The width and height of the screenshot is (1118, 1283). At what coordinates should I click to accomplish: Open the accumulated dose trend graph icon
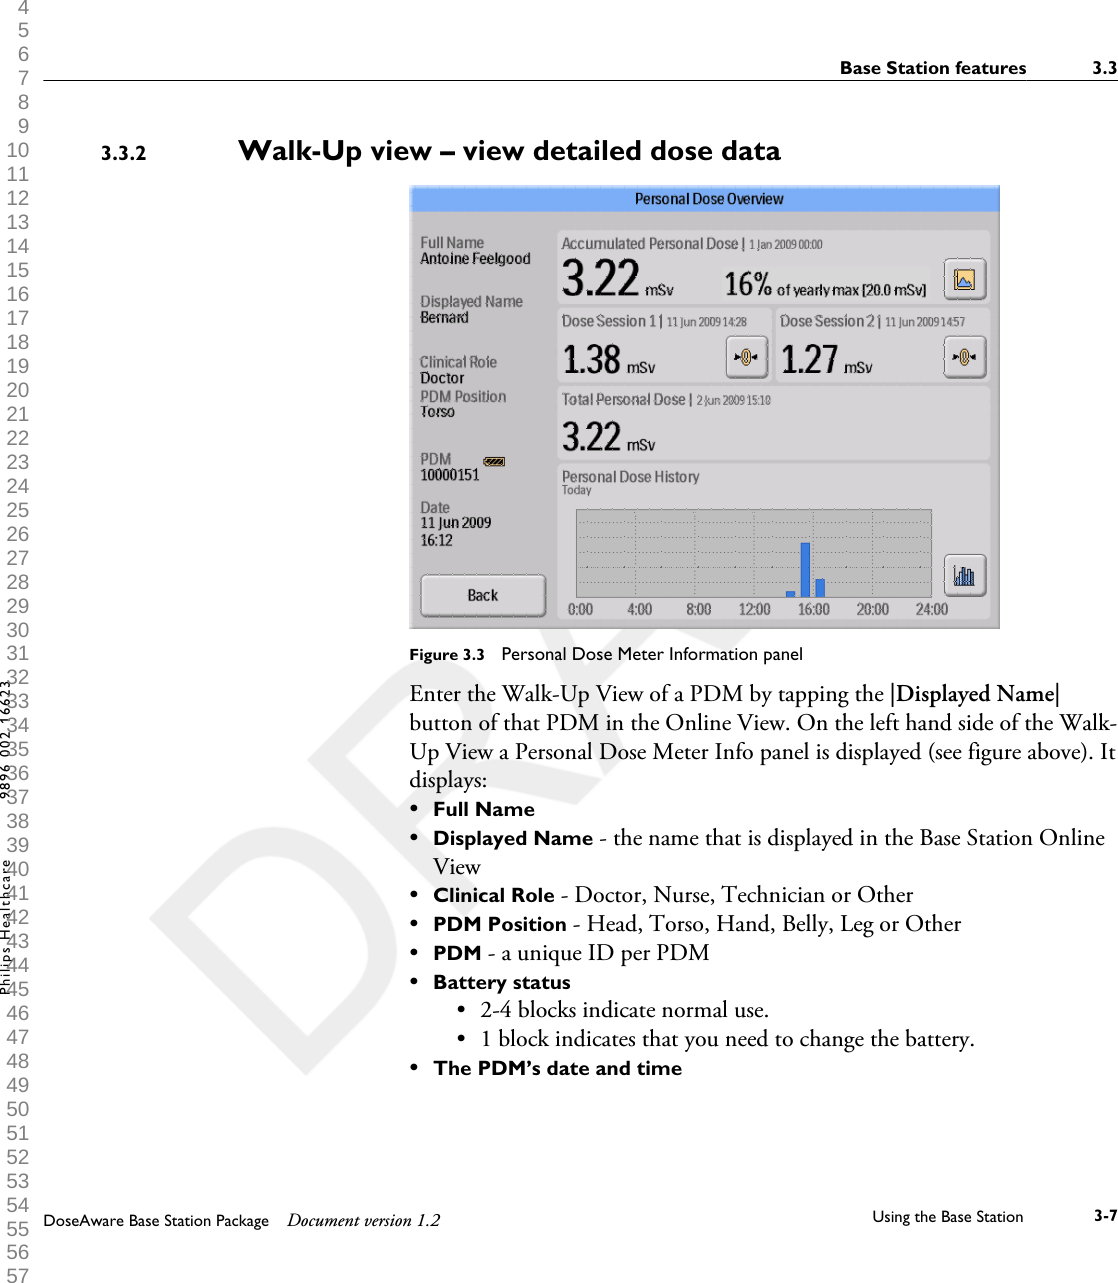(963, 278)
